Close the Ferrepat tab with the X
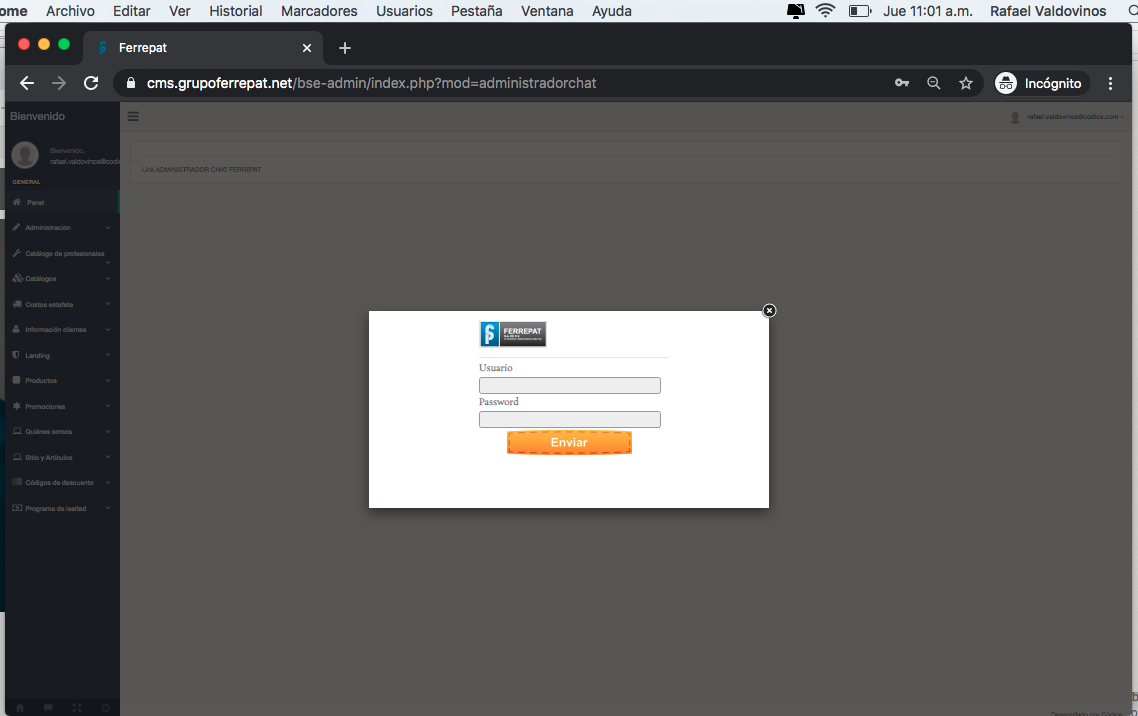 (x=307, y=48)
